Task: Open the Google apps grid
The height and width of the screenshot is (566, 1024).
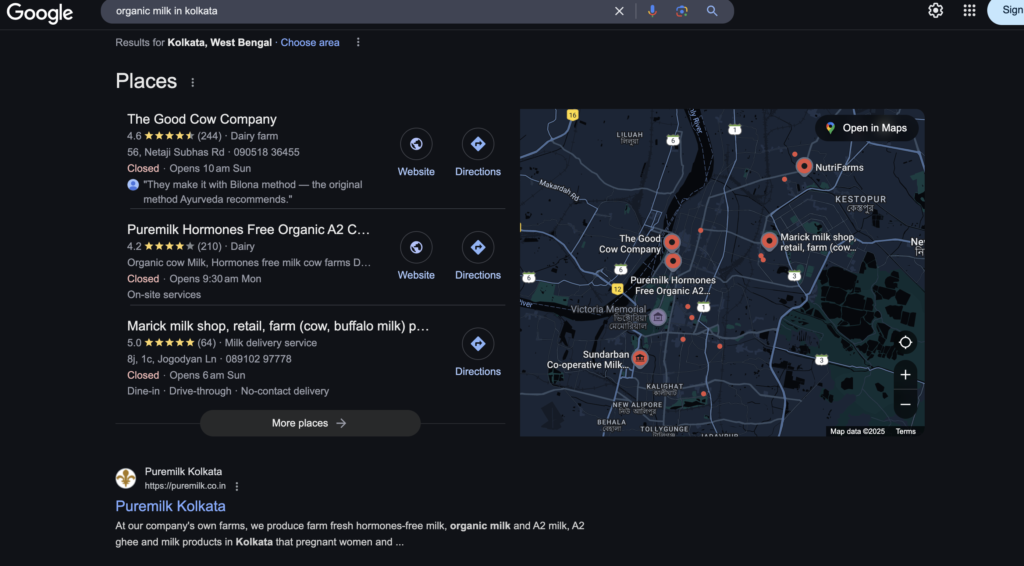Action: click(x=969, y=10)
